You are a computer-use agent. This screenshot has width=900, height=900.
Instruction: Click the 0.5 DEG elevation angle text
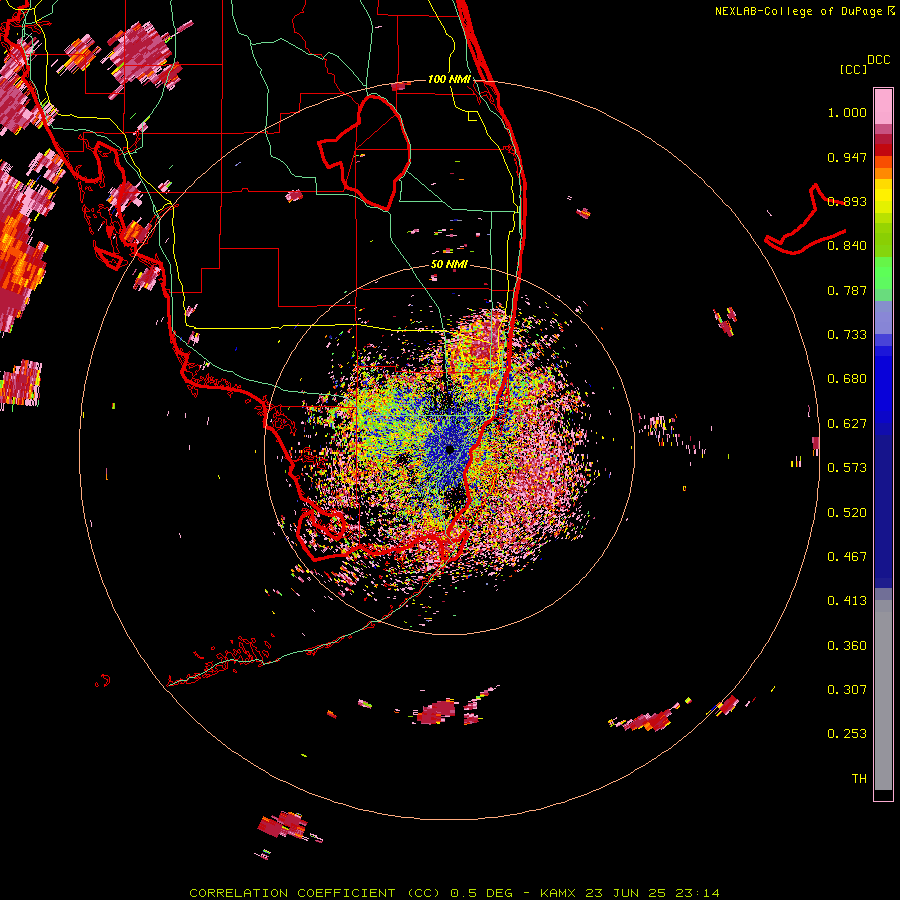tap(483, 893)
